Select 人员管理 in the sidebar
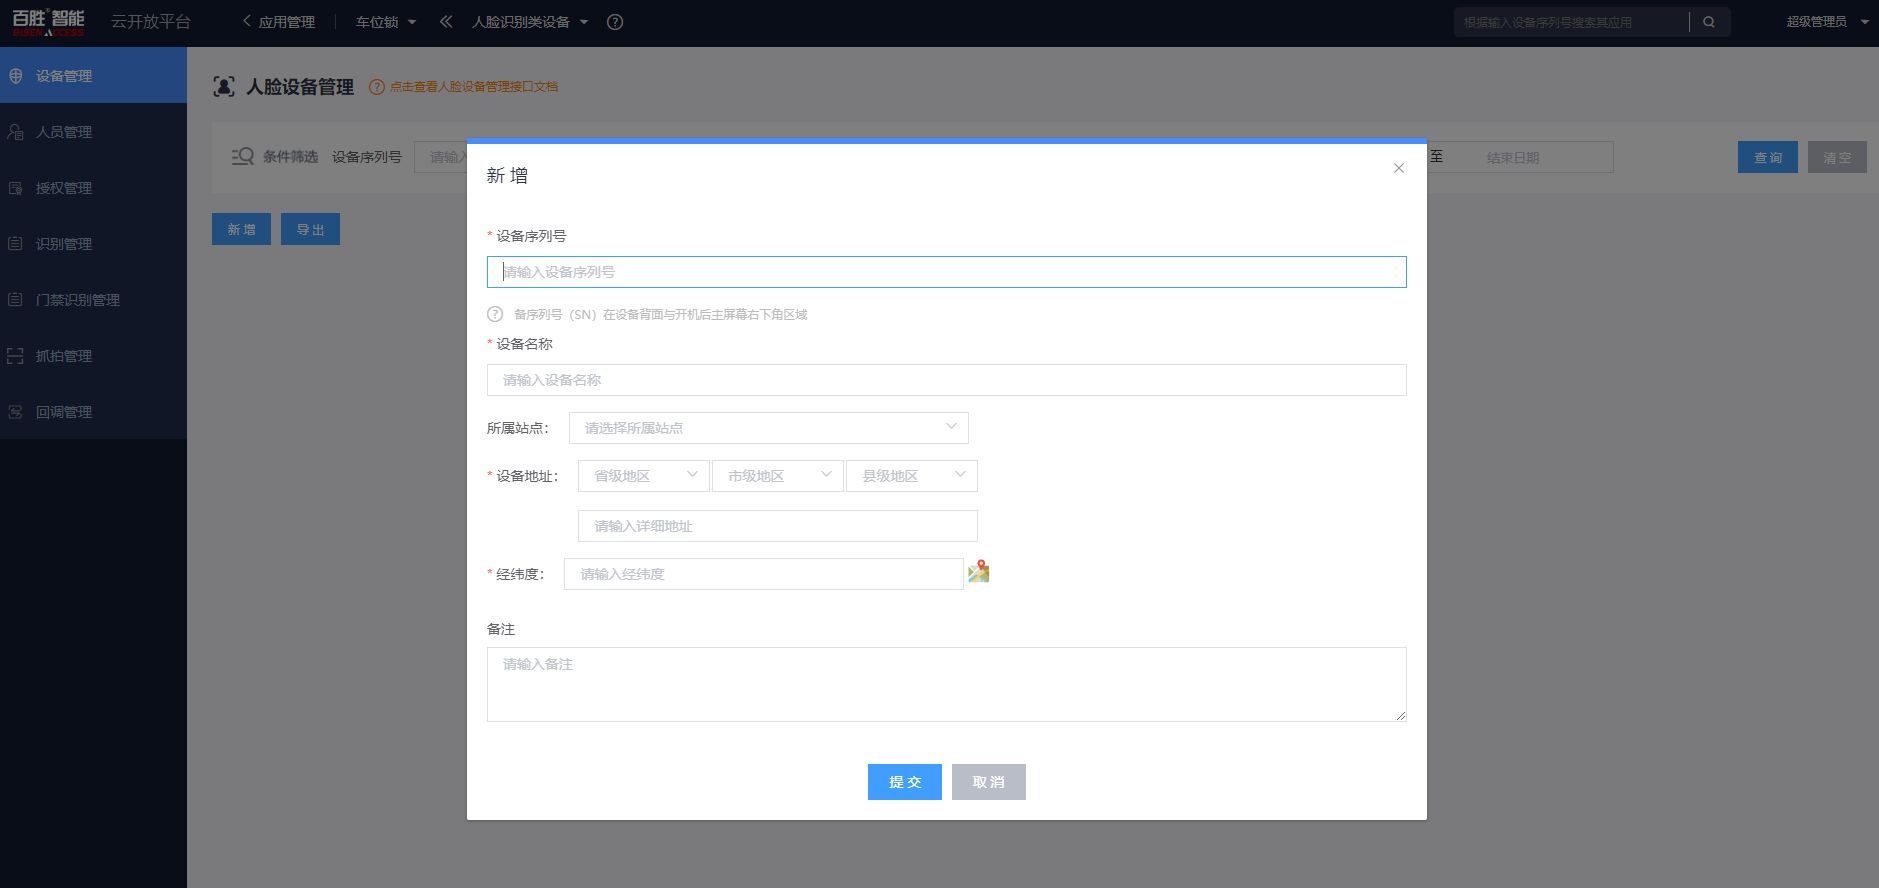 tap(64, 132)
